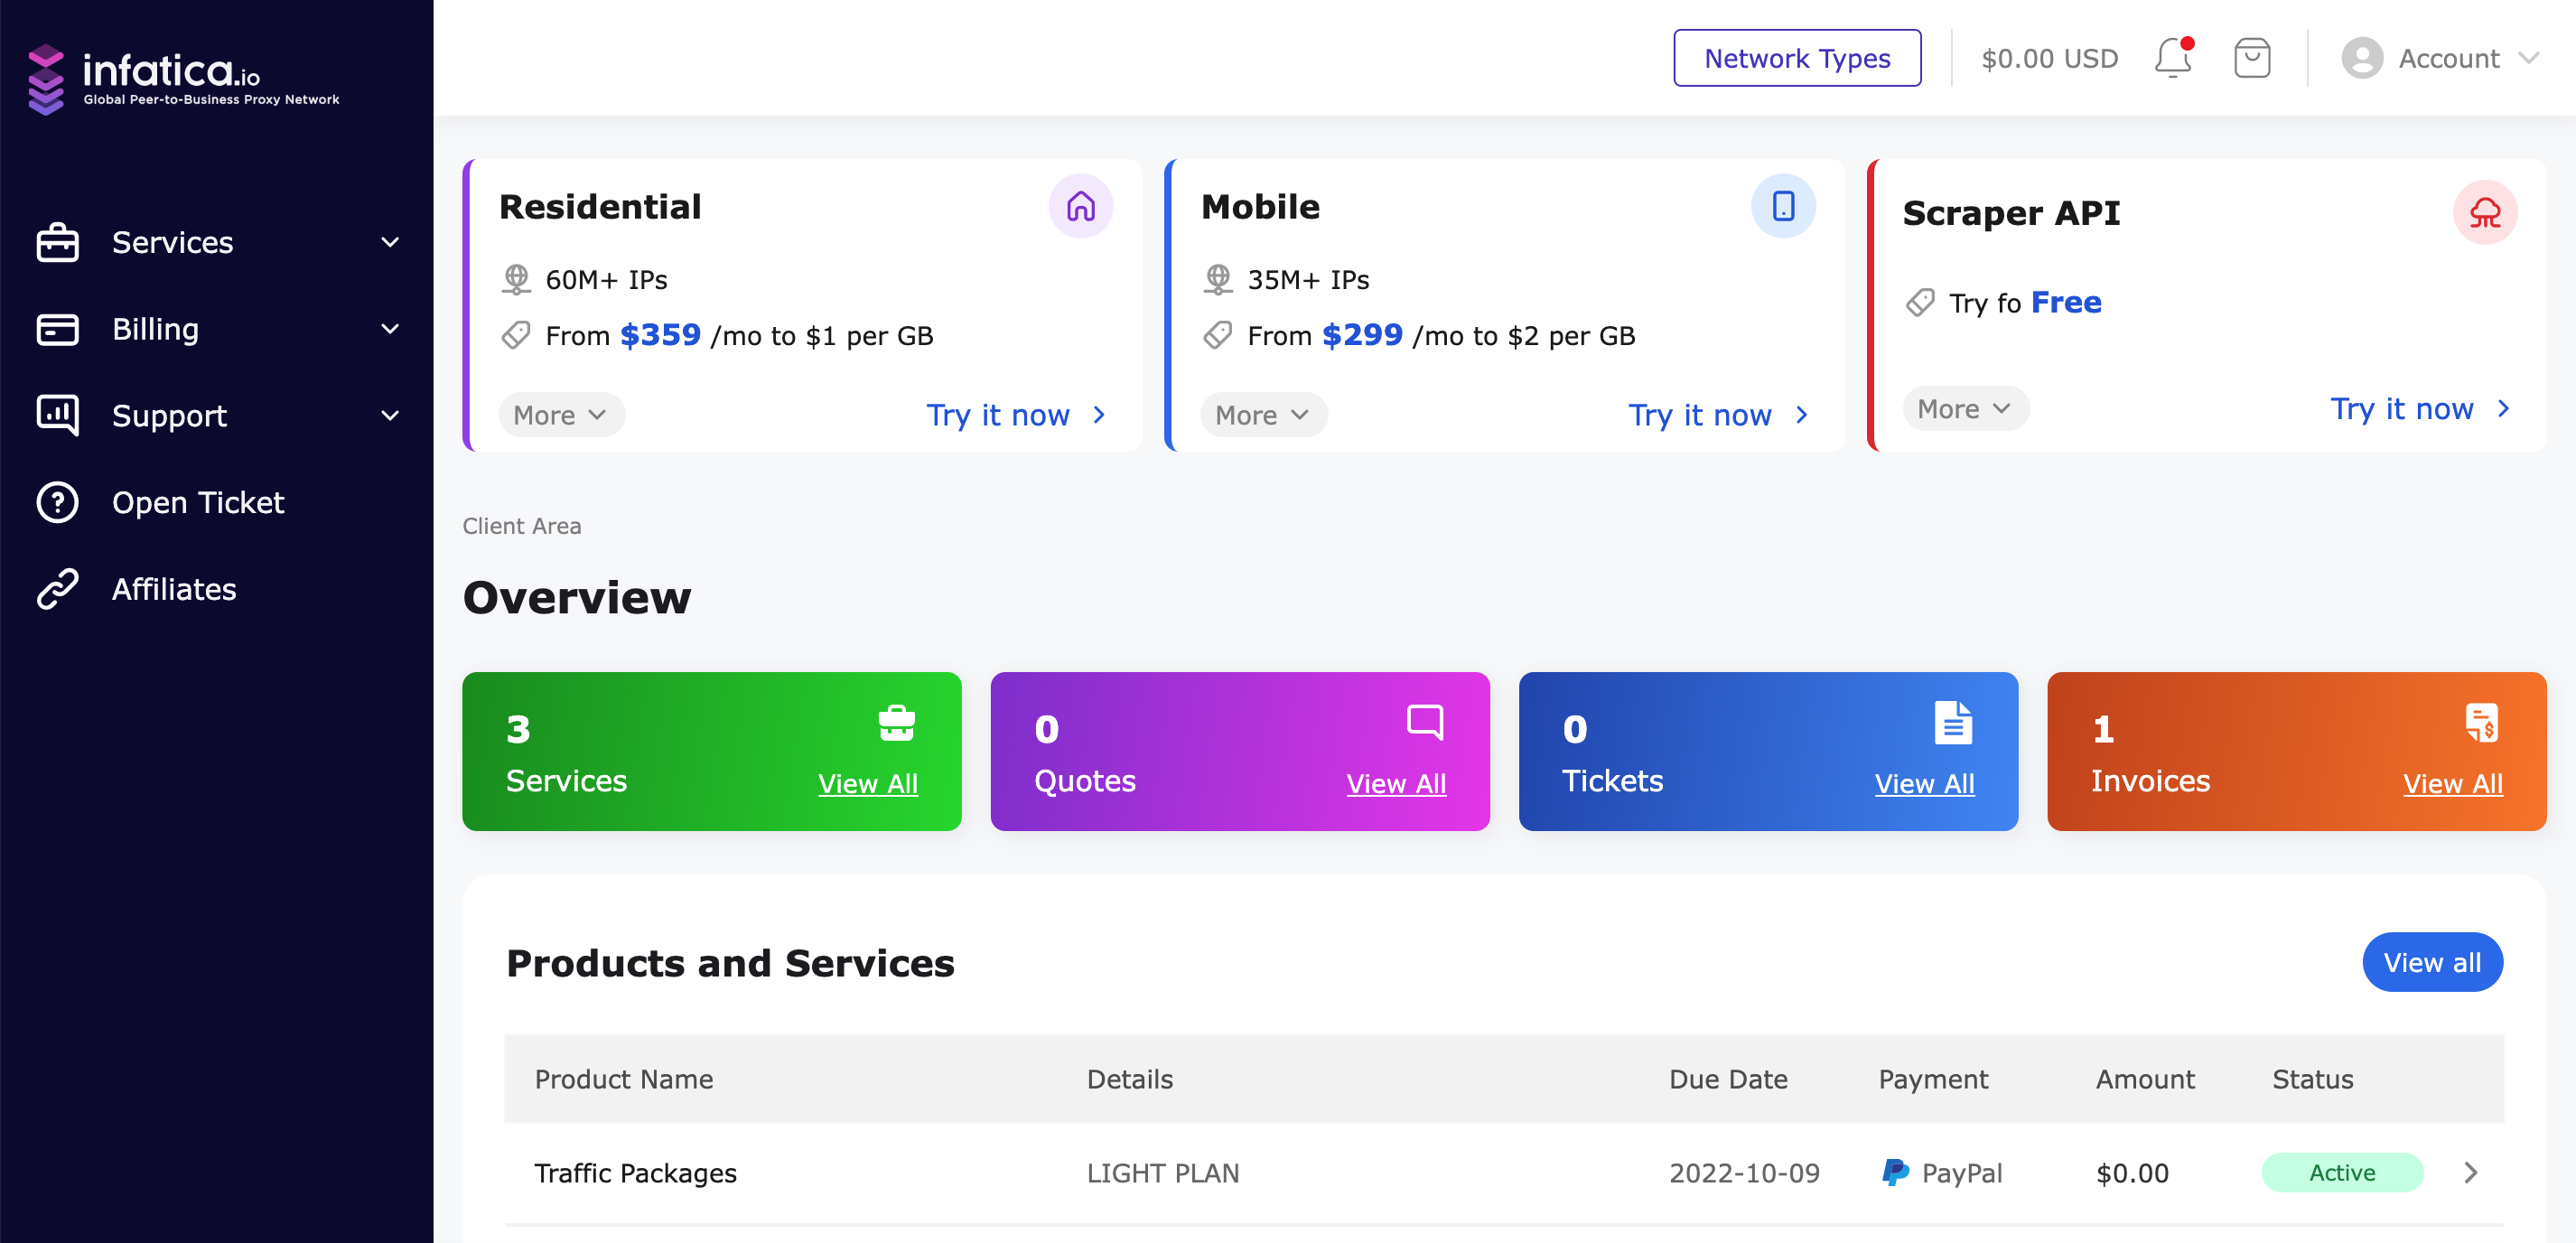Open the shopping cart icon

pos(2251,58)
